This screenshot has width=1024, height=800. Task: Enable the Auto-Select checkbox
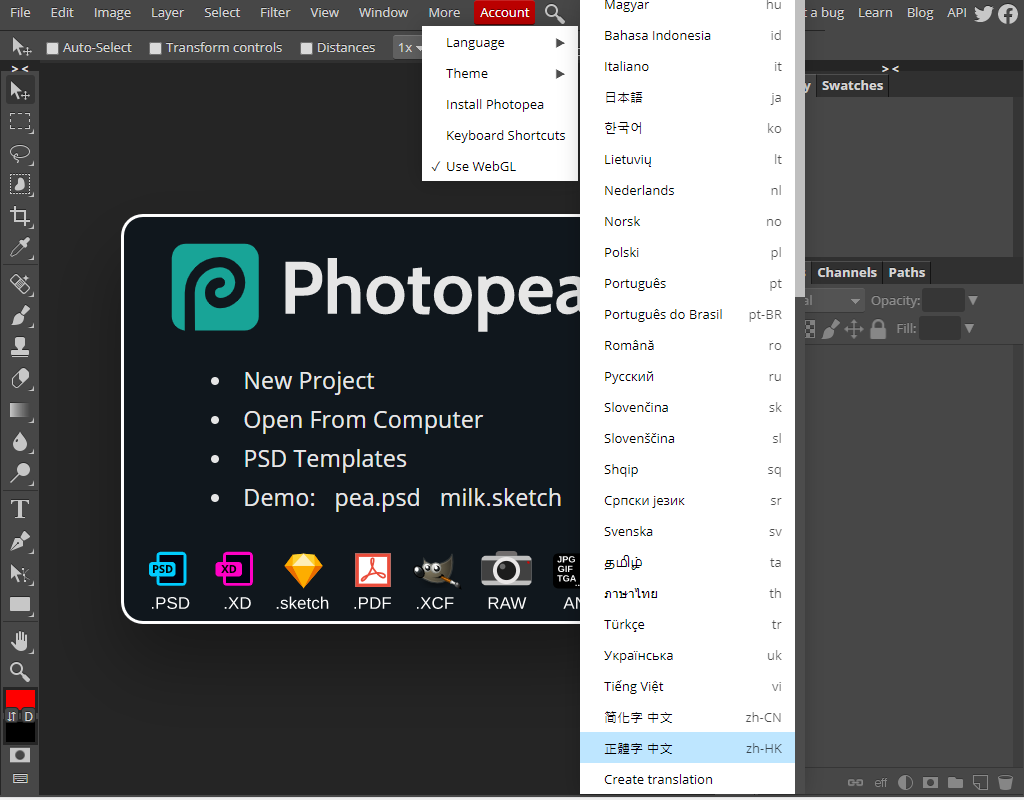53,48
